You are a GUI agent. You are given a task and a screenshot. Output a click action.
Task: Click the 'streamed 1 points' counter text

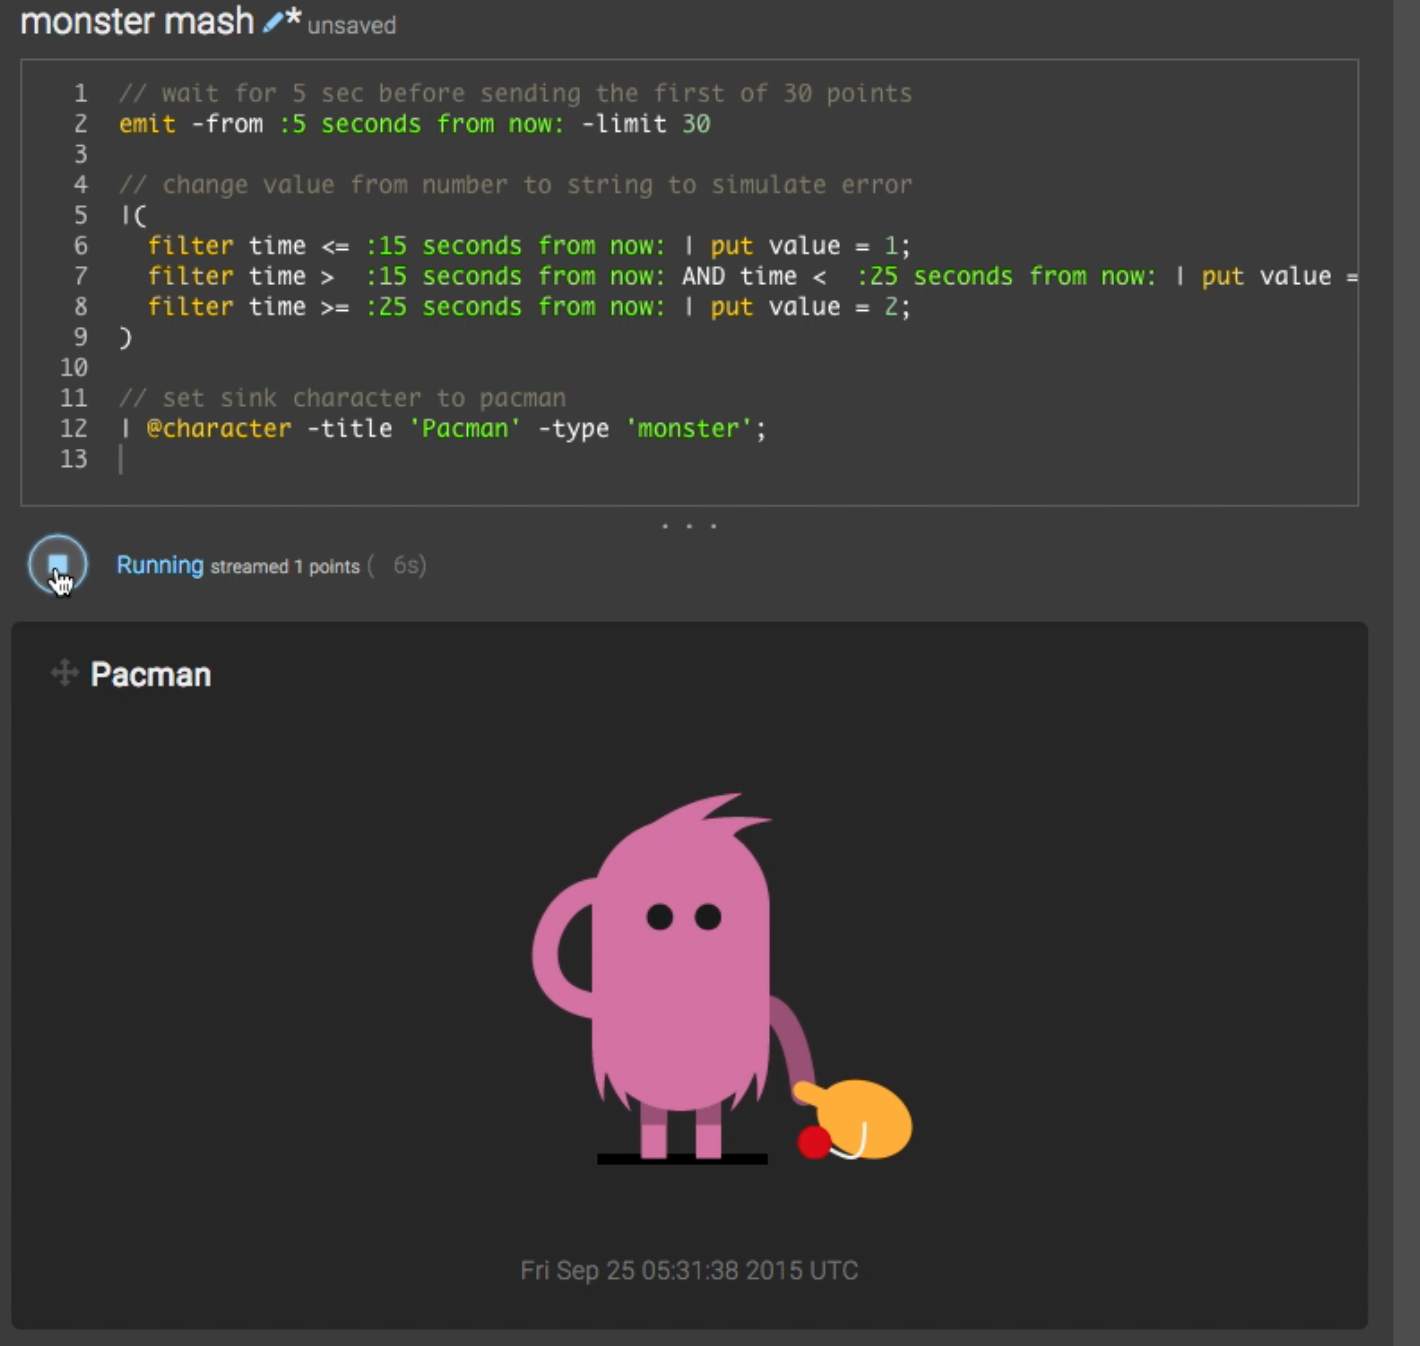pos(285,567)
